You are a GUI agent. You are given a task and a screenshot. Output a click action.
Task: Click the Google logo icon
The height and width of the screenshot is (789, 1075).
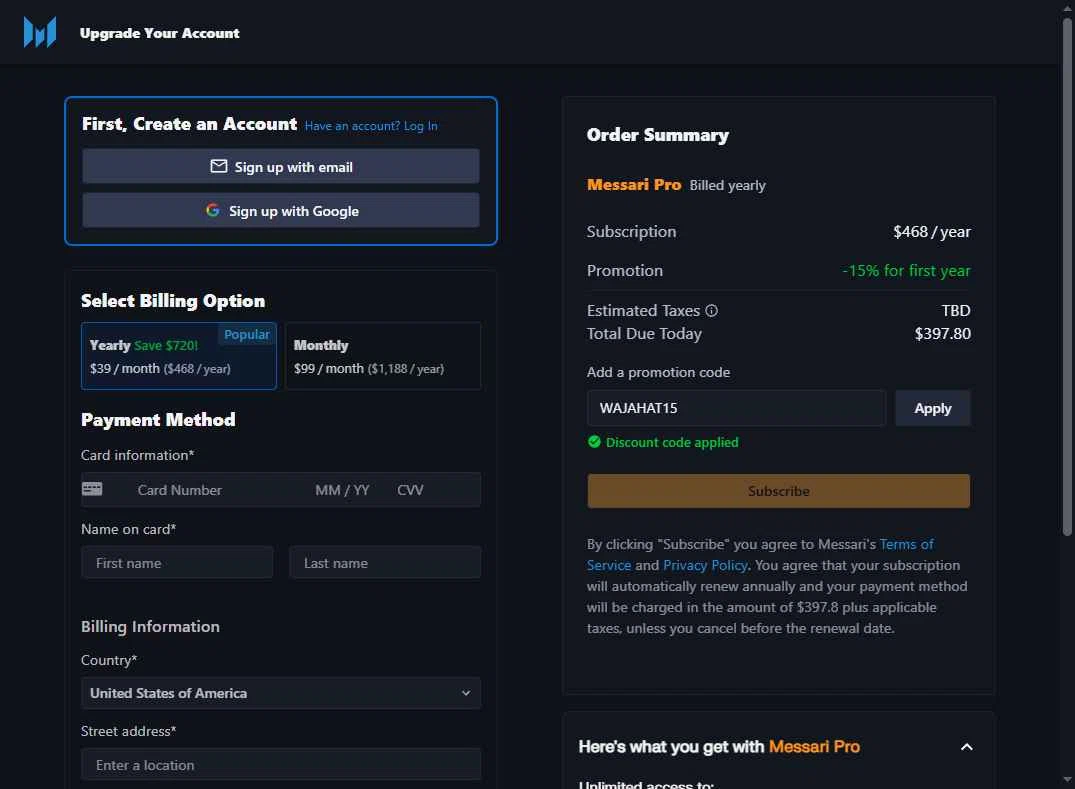click(x=213, y=210)
